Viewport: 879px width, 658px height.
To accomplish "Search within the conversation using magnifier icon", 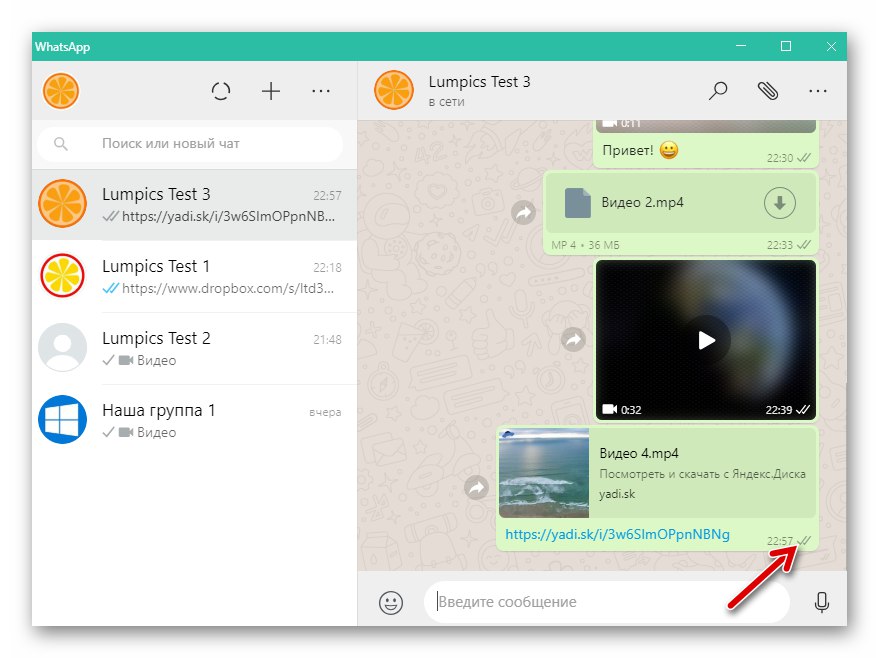I will pos(718,90).
